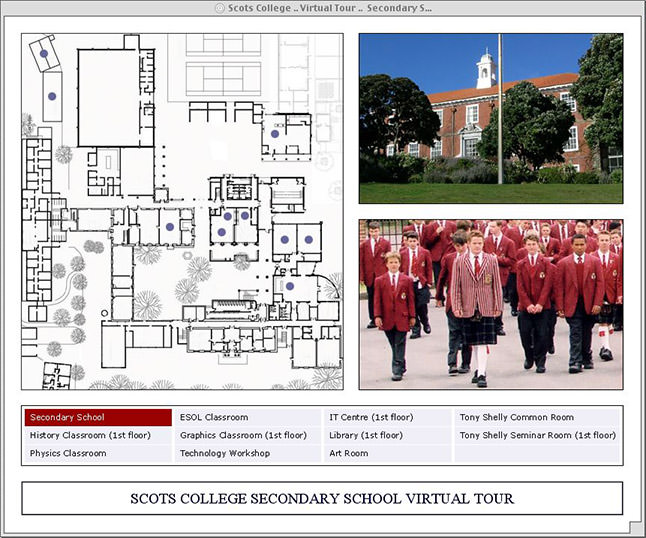Viewport: 646px width, 538px height.
Task: Open Tony Shelly Seminar Room (1st floor)
Action: coord(537,435)
